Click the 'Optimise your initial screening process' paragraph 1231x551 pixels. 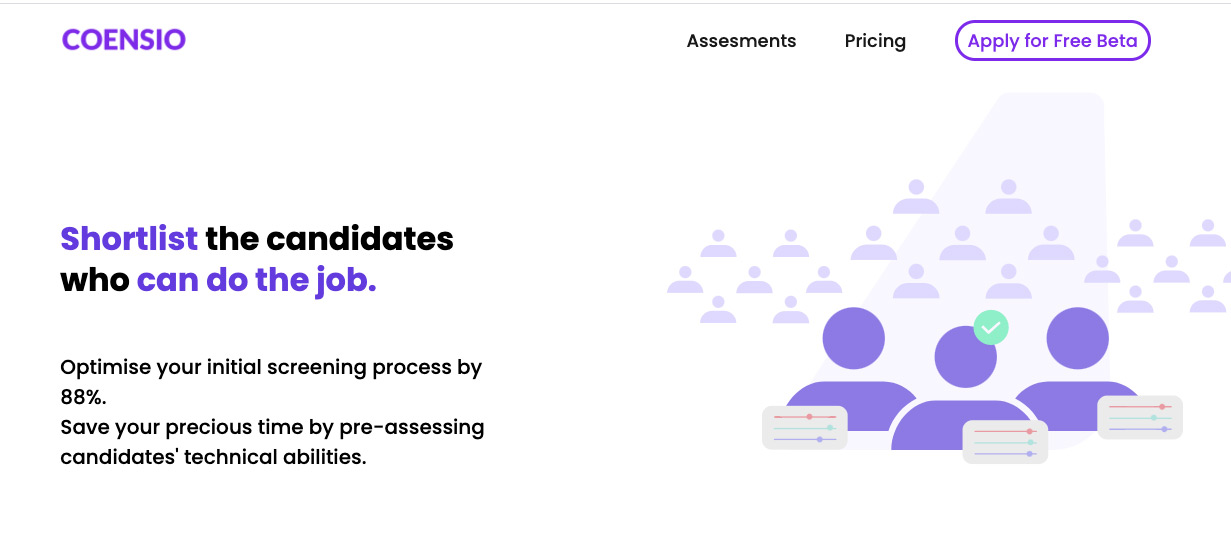point(271,382)
